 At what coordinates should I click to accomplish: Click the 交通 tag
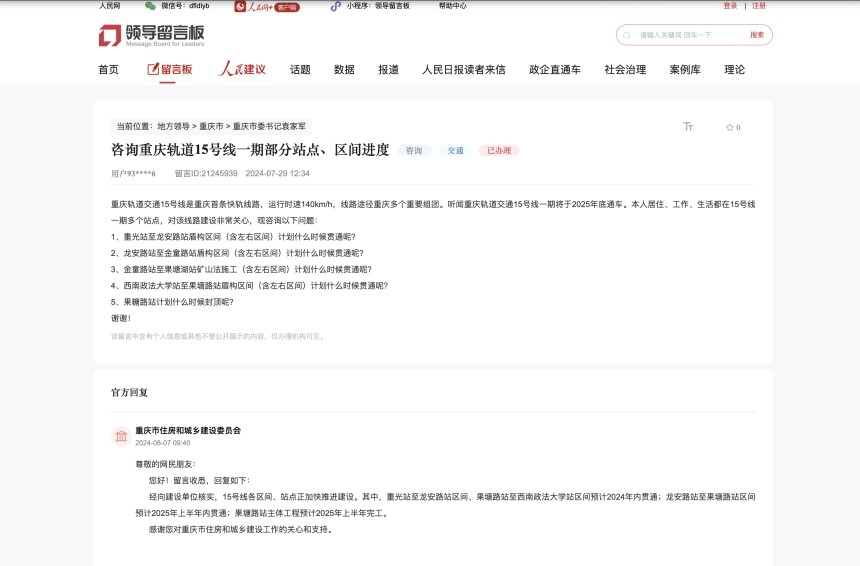pos(455,150)
